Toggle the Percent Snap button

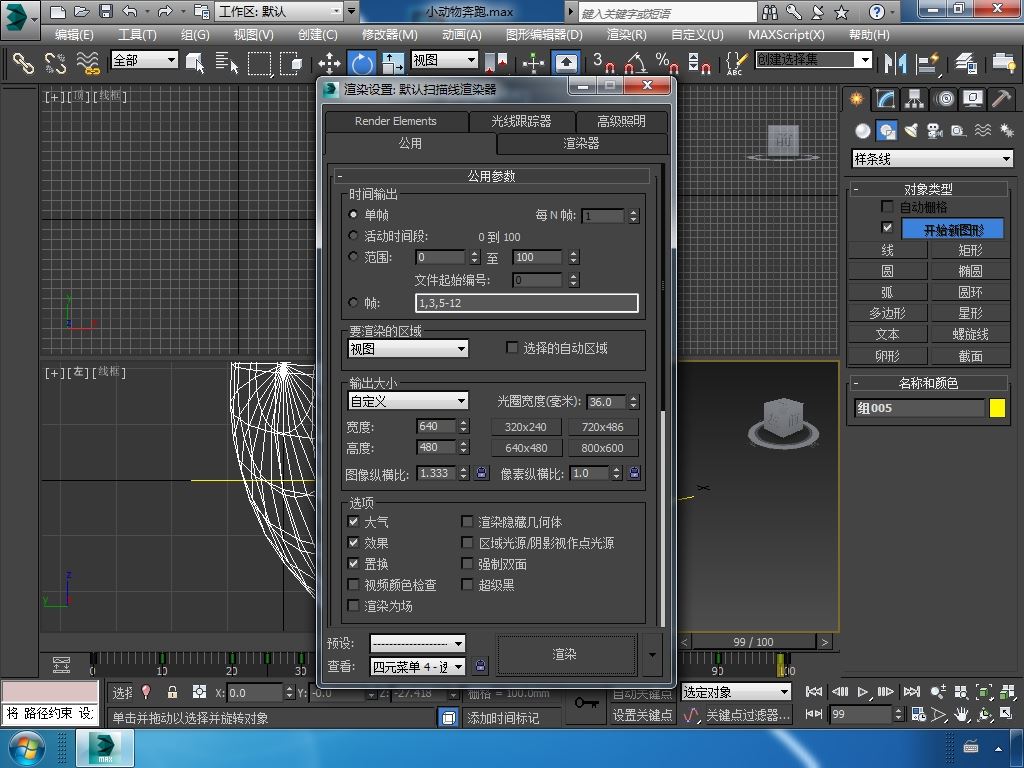click(x=666, y=63)
